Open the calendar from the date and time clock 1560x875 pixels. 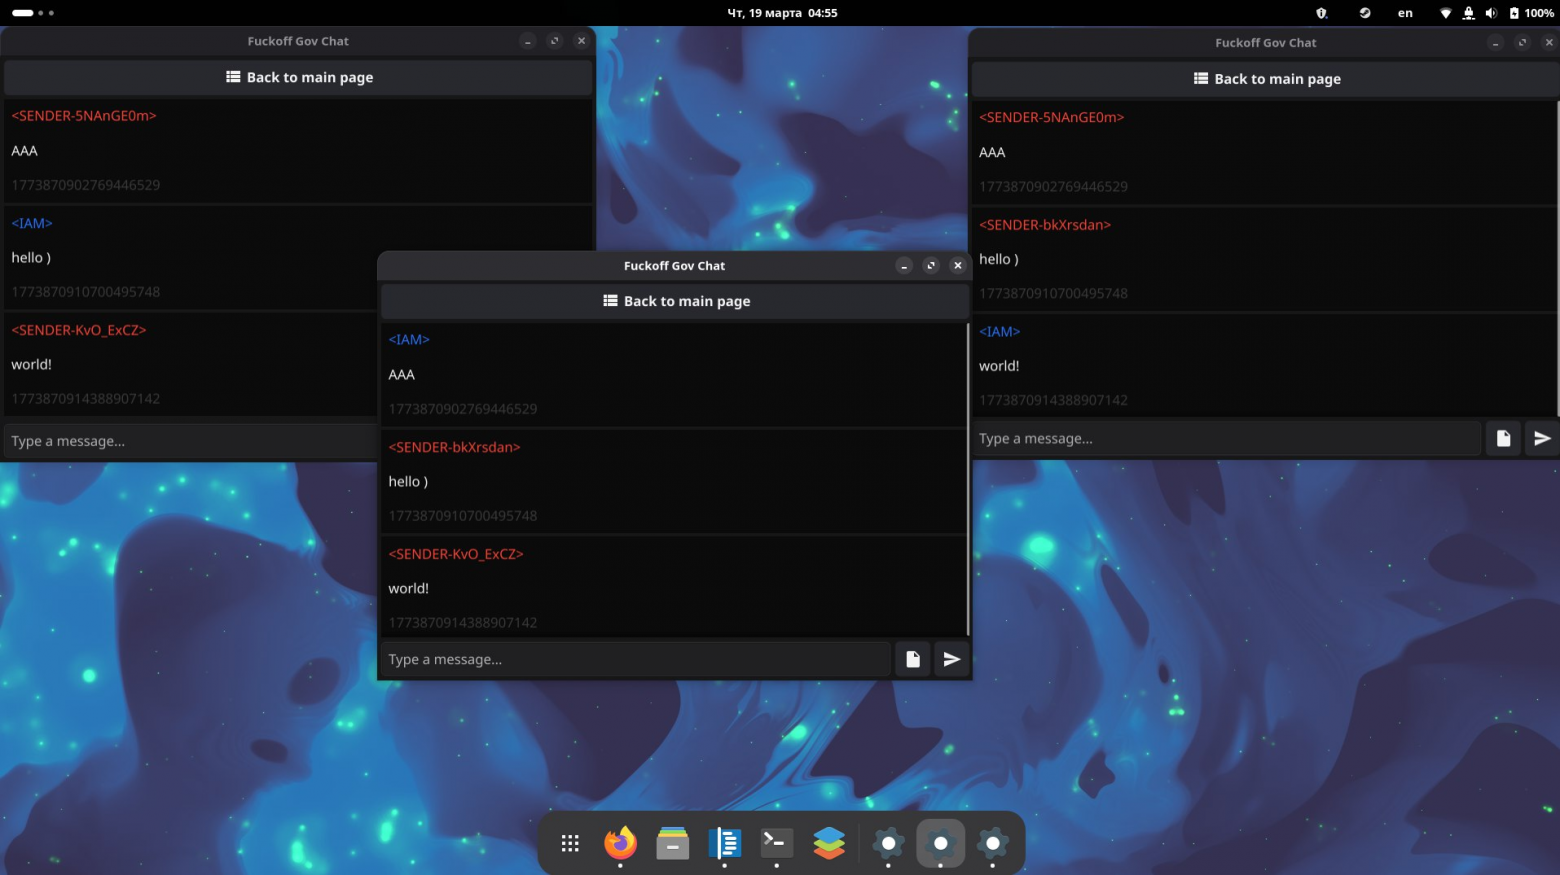coord(782,13)
